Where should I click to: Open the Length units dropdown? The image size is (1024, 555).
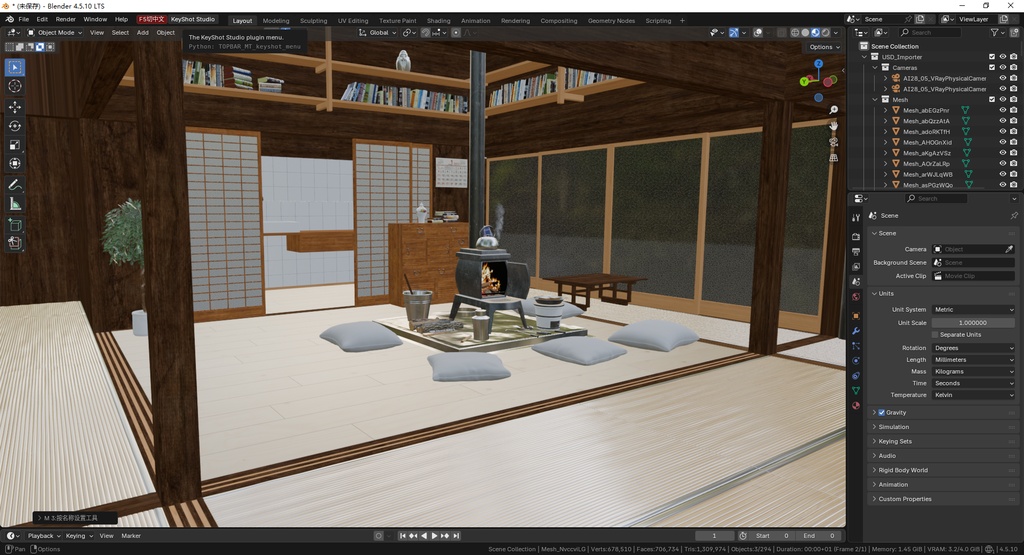pyautogui.click(x=973, y=360)
